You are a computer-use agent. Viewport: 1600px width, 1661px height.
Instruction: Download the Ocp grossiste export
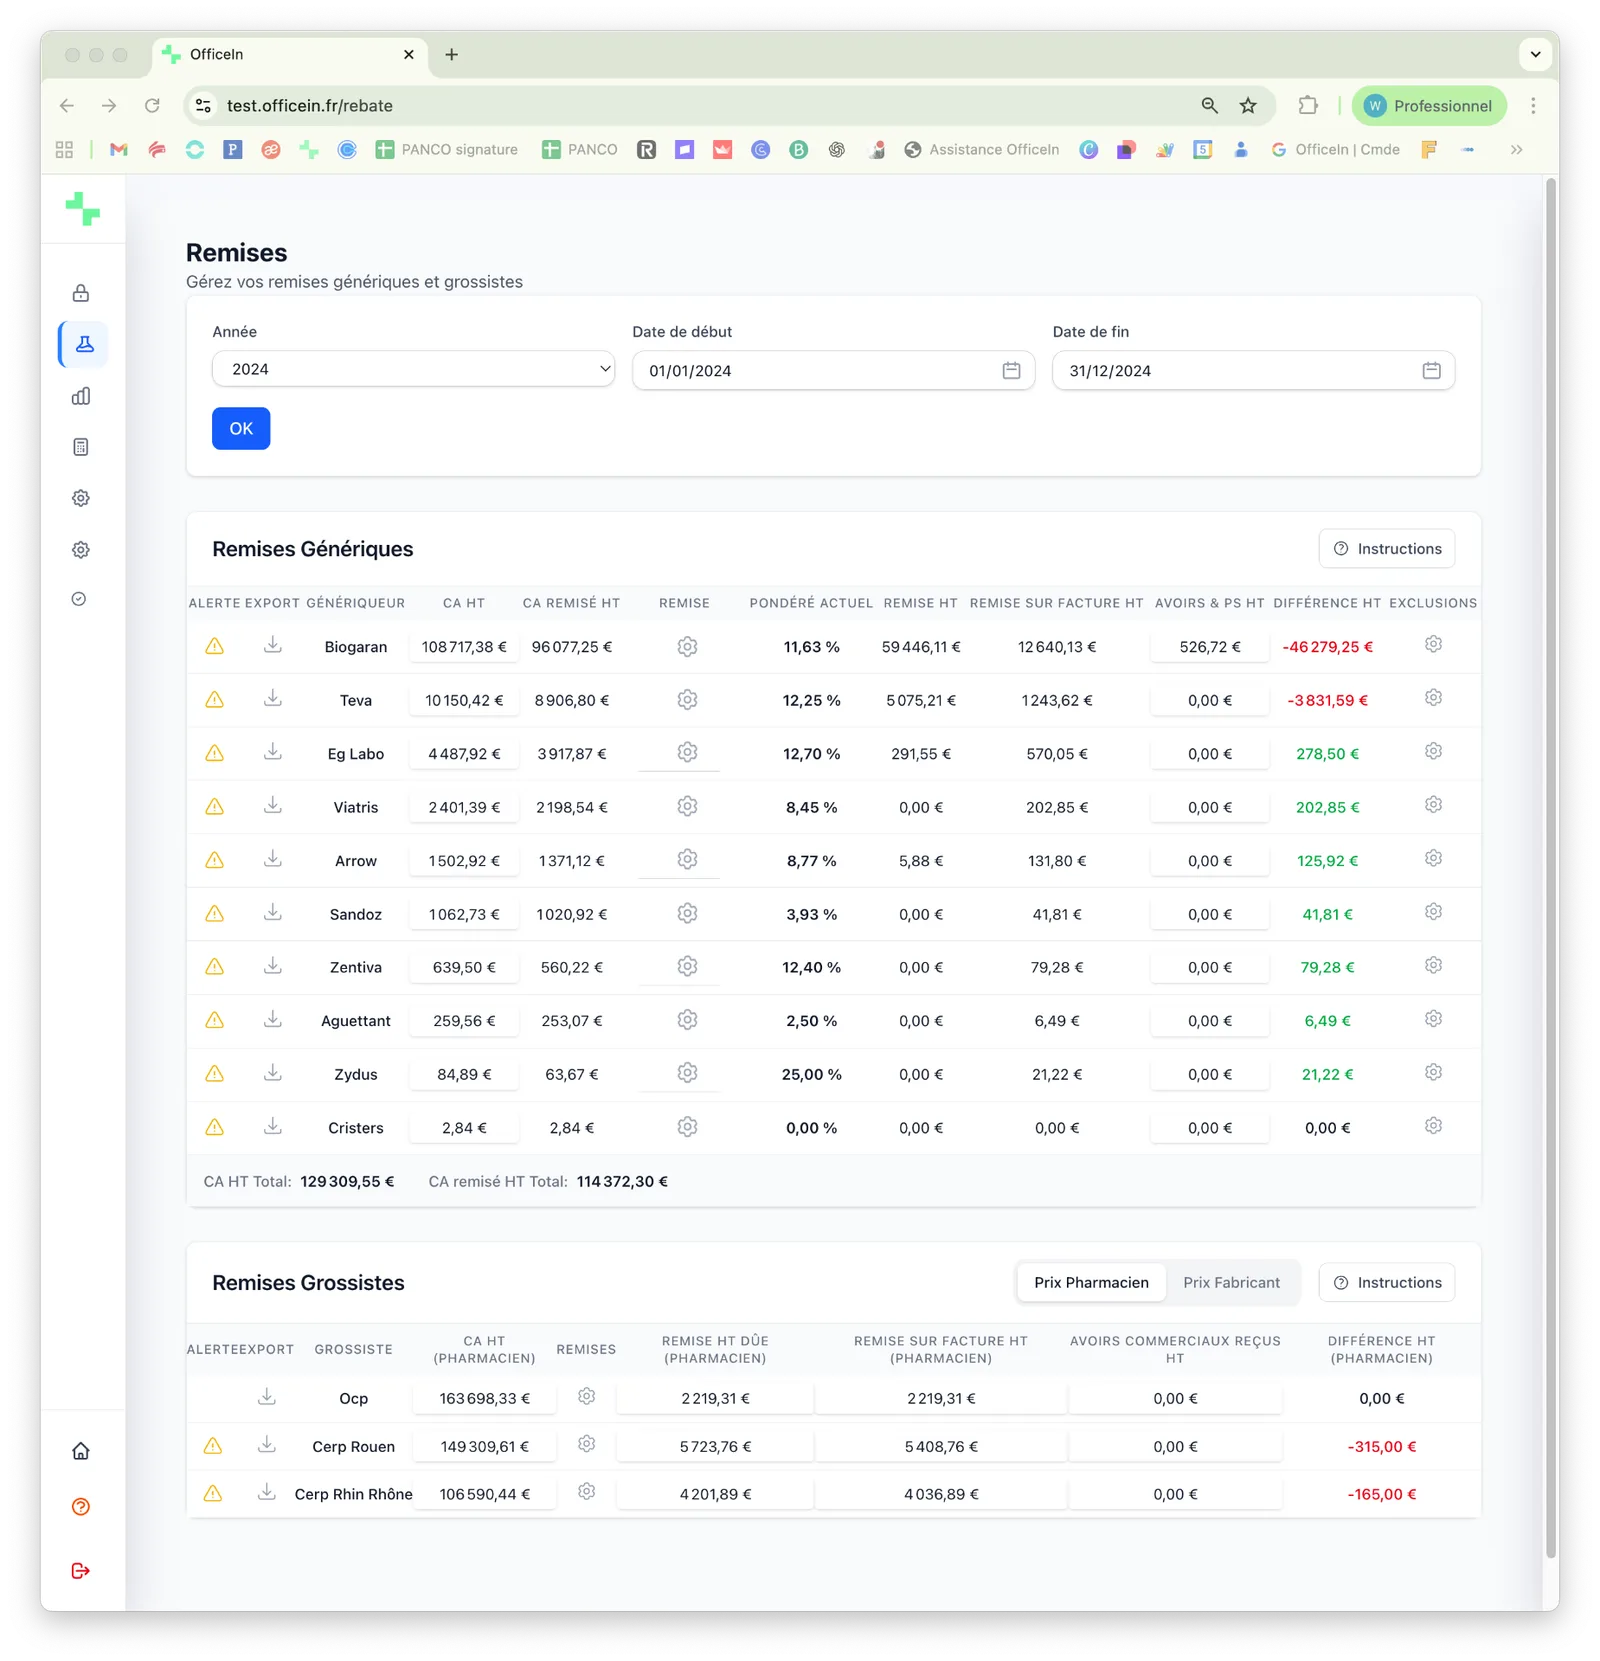pyautogui.click(x=267, y=1396)
